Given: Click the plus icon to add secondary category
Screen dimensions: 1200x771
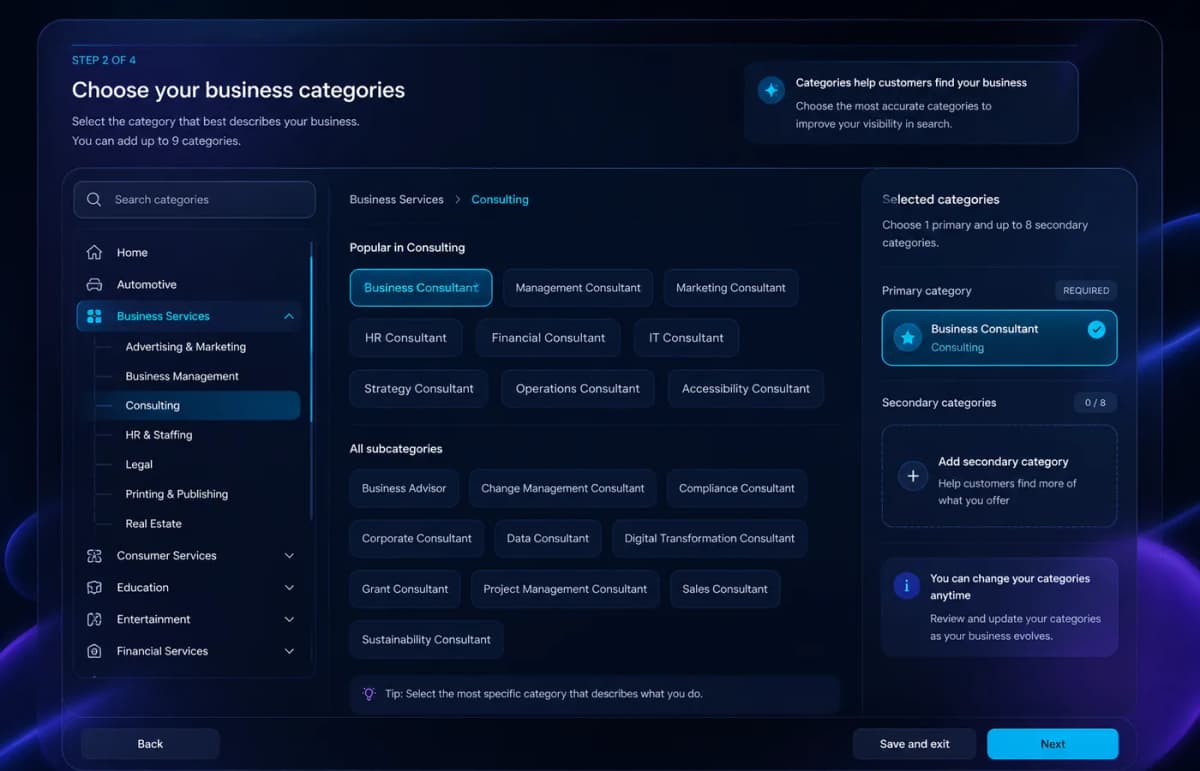Looking at the screenshot, I should click(x=913, y=476).
